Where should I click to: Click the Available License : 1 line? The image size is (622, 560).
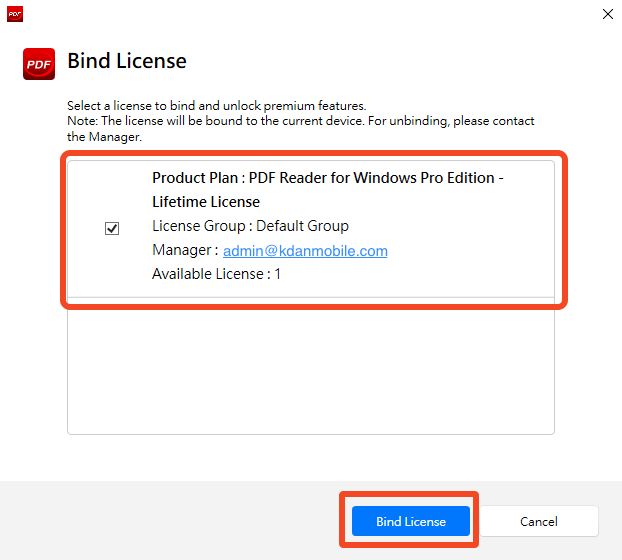click(216, 274)
